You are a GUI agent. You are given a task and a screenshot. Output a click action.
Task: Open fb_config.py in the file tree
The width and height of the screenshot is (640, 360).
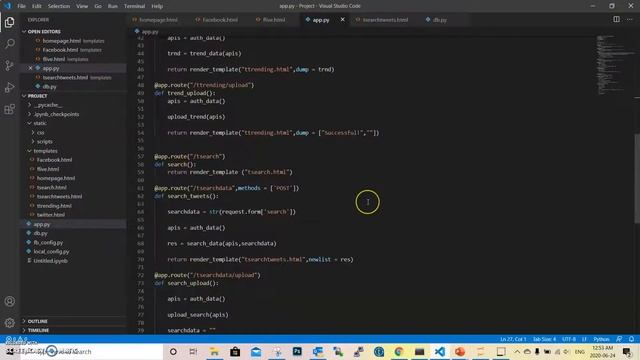[48, 242]
